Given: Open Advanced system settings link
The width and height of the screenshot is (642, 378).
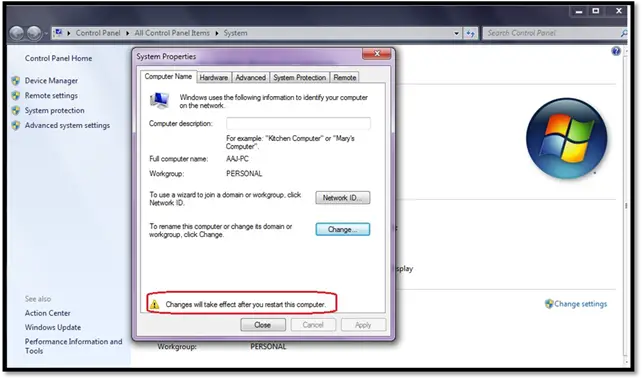Looking at the screenshot, I should [67, 125].
